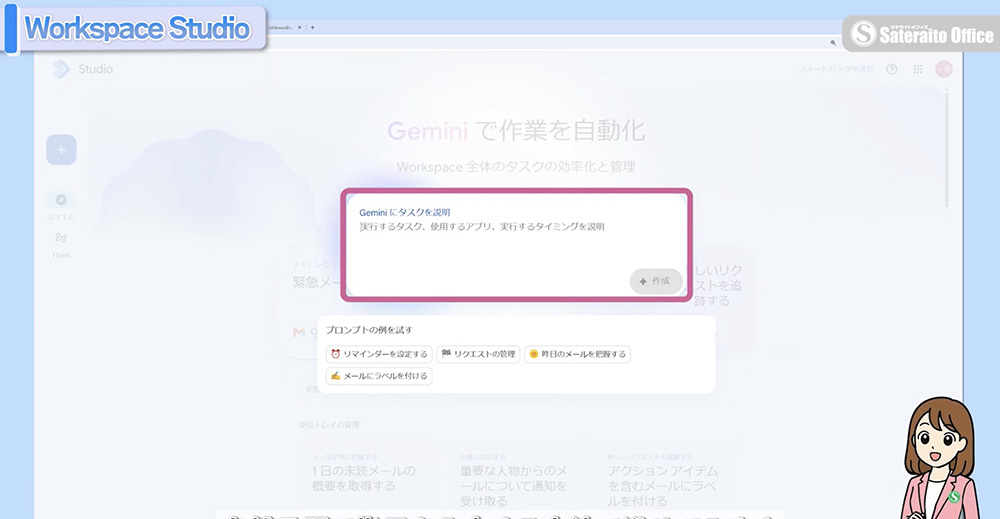
Task: Open the 1日の未読メールの概要を取得する card
Action: (x=365, y=478)
